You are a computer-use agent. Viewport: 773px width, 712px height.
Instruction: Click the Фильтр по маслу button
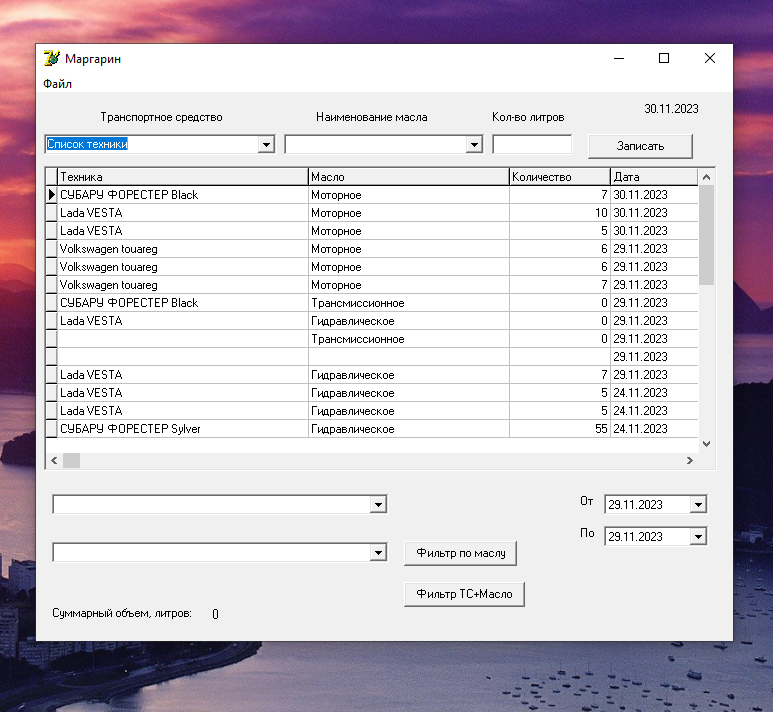(460, 553)
